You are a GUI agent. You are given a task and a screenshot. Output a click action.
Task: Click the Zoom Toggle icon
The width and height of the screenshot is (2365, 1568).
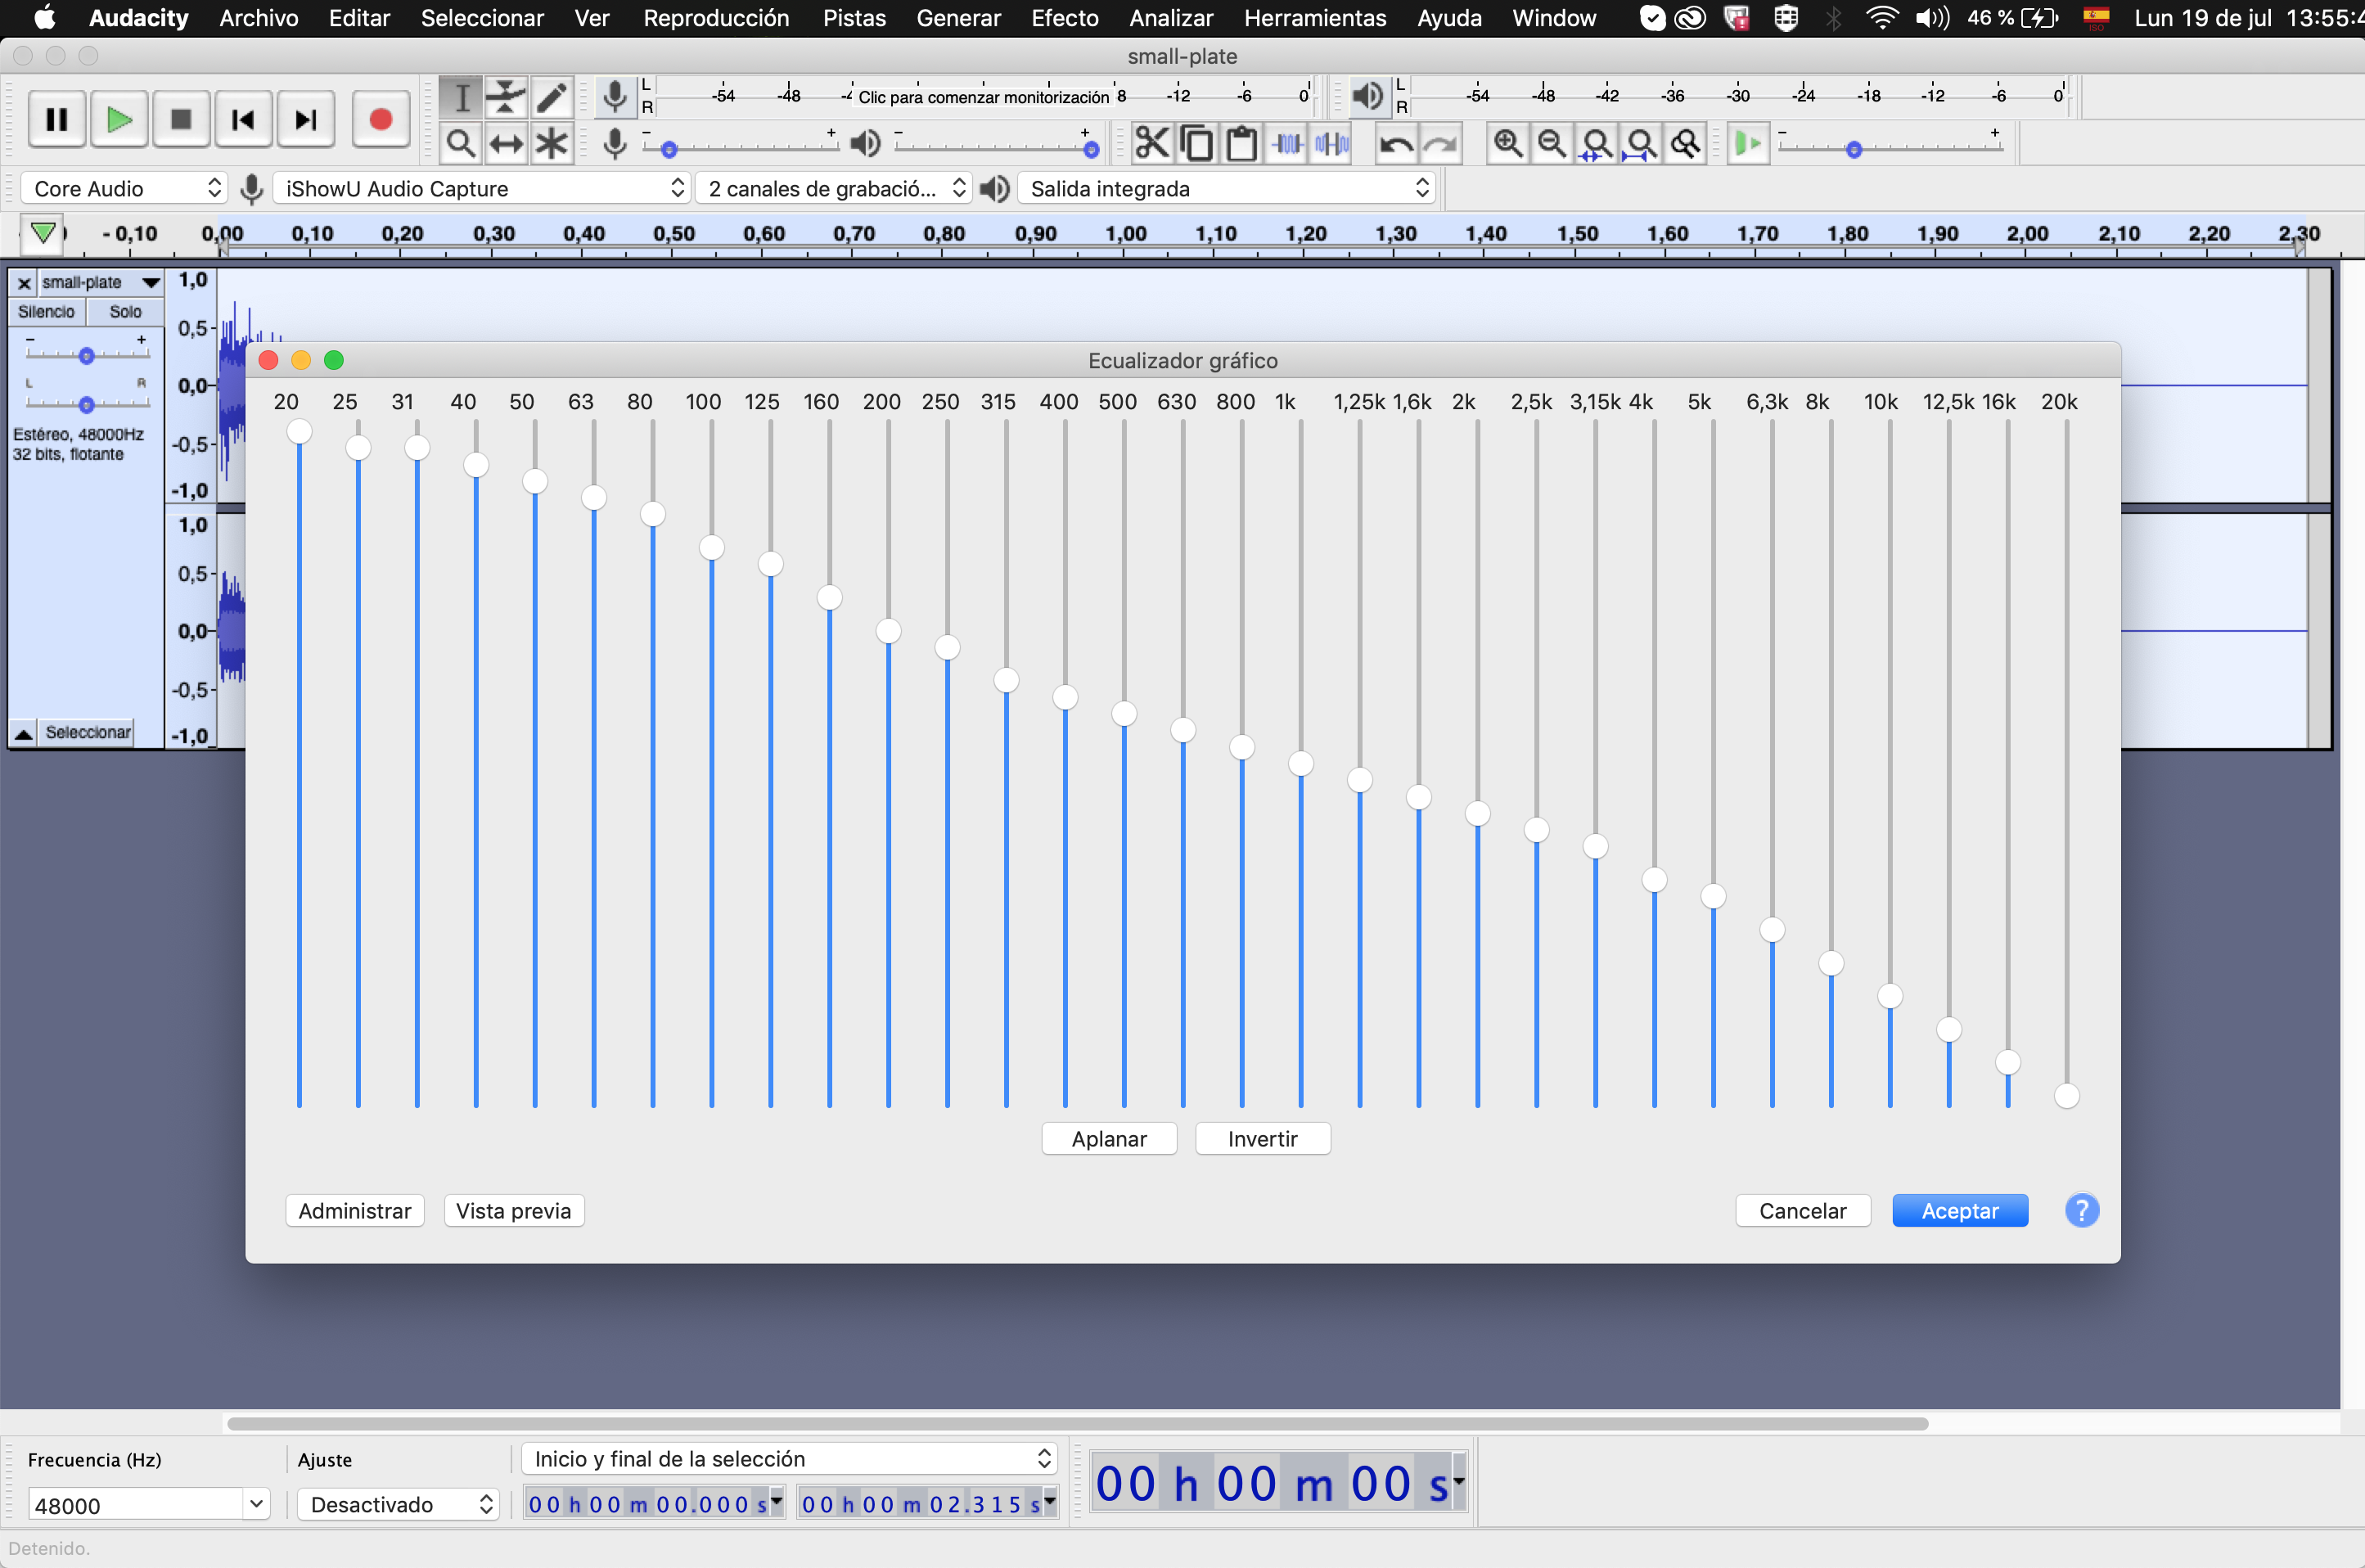click(x=1686, y=144)
